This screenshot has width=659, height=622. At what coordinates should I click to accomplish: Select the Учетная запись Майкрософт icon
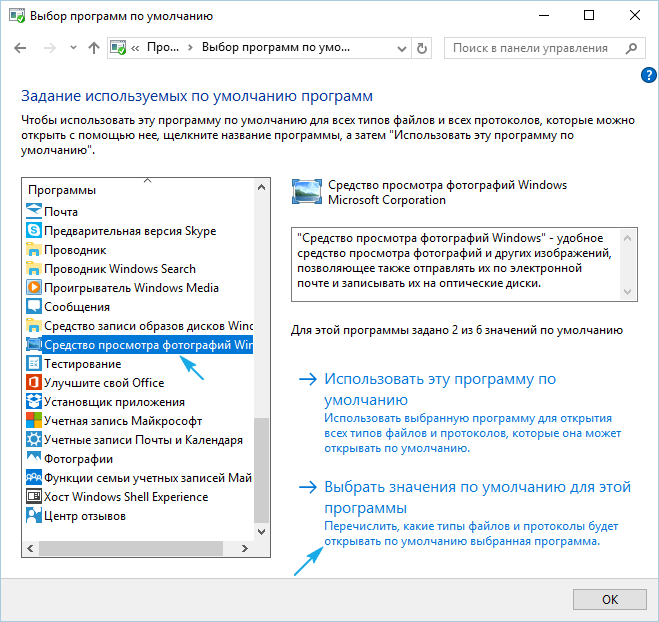click(x=33, y=421)
